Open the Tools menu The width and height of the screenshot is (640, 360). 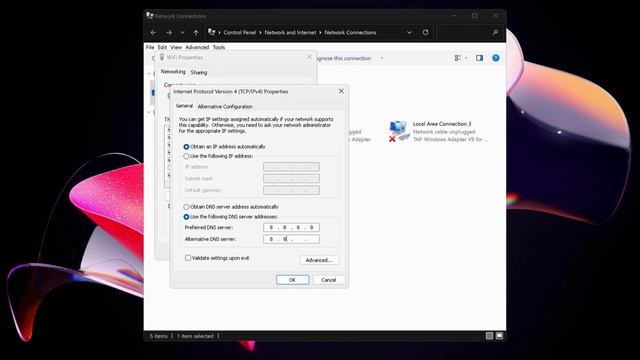click(x=219, y=47)
